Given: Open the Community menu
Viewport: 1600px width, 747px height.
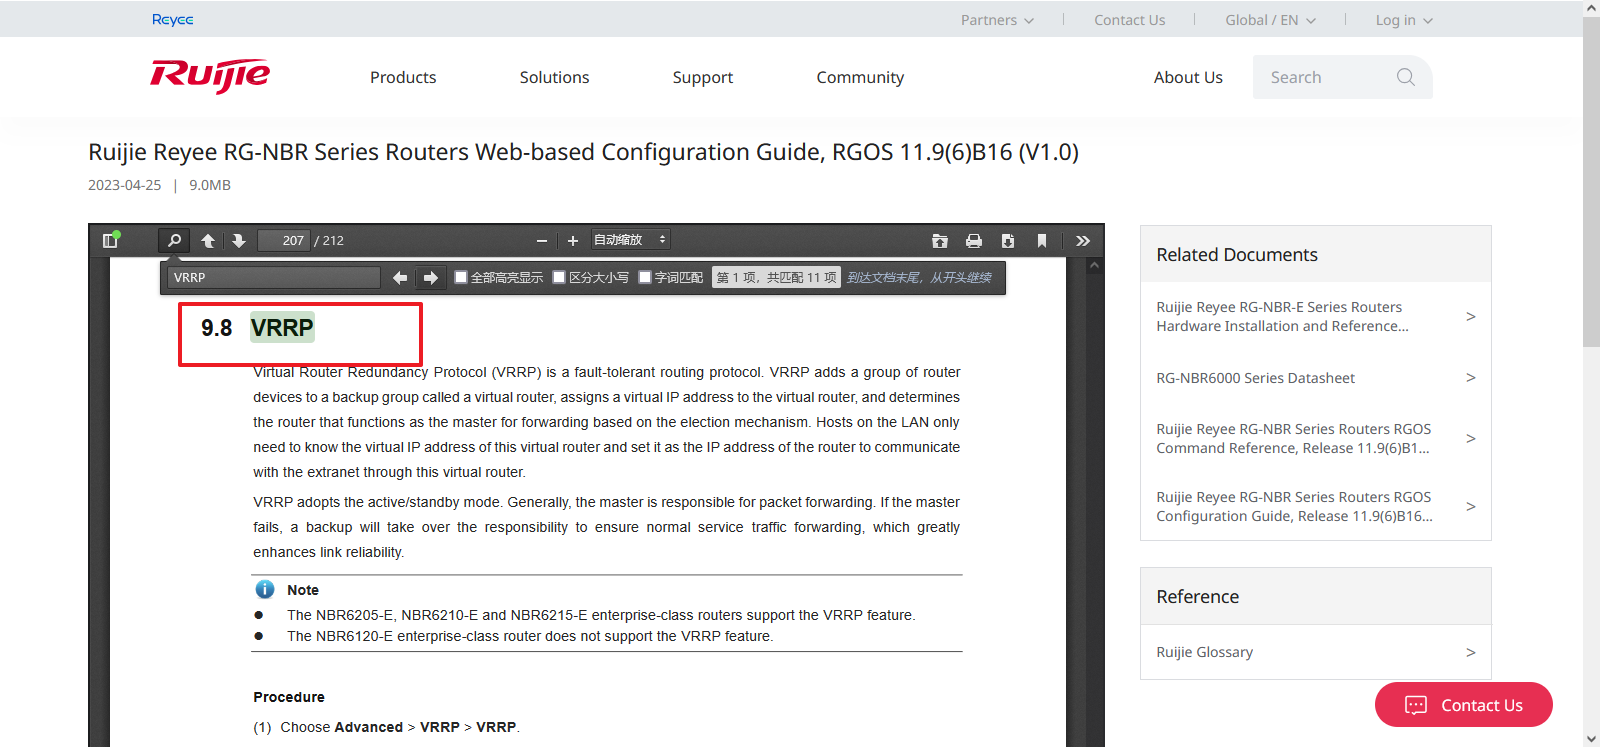Looking at the screenshot, I should tap(860, 77).
